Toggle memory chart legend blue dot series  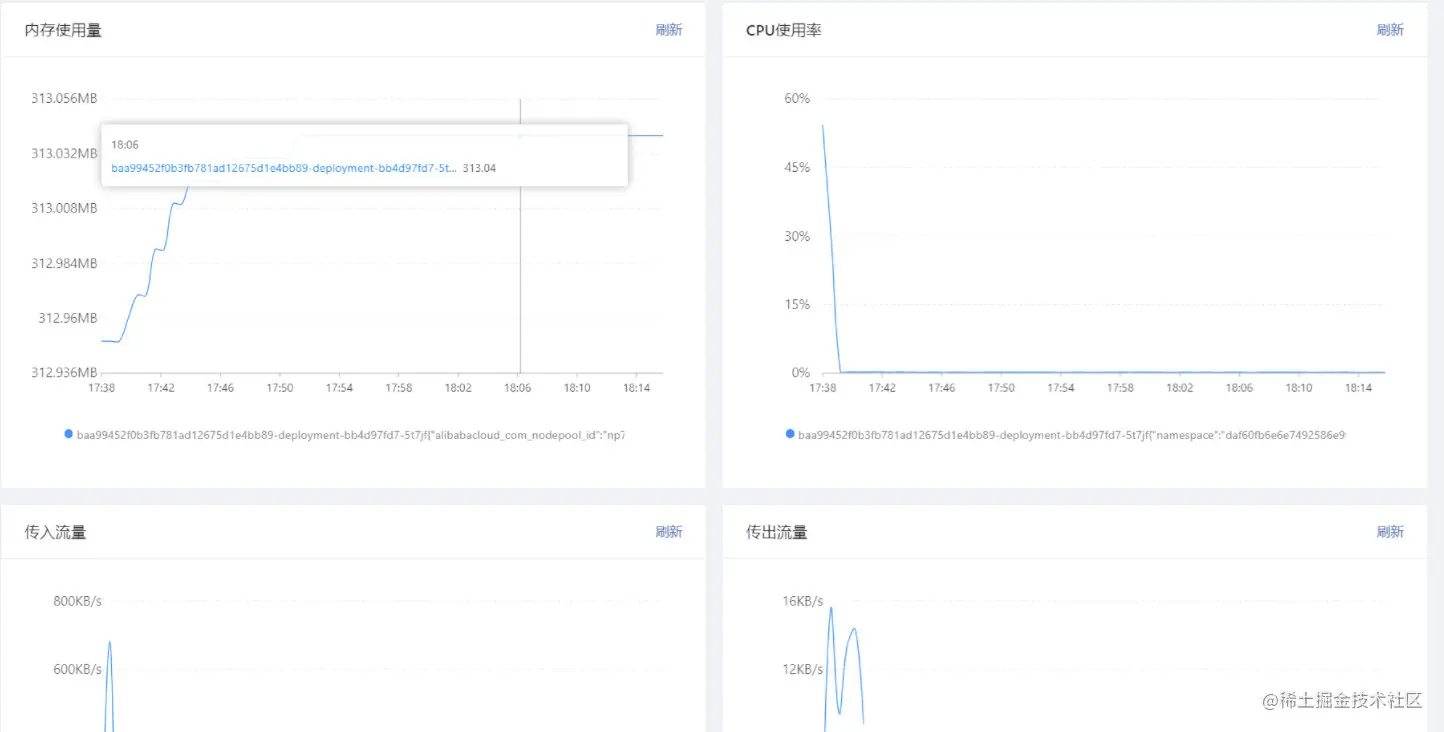pyautogui.click(x=68, y=434)
